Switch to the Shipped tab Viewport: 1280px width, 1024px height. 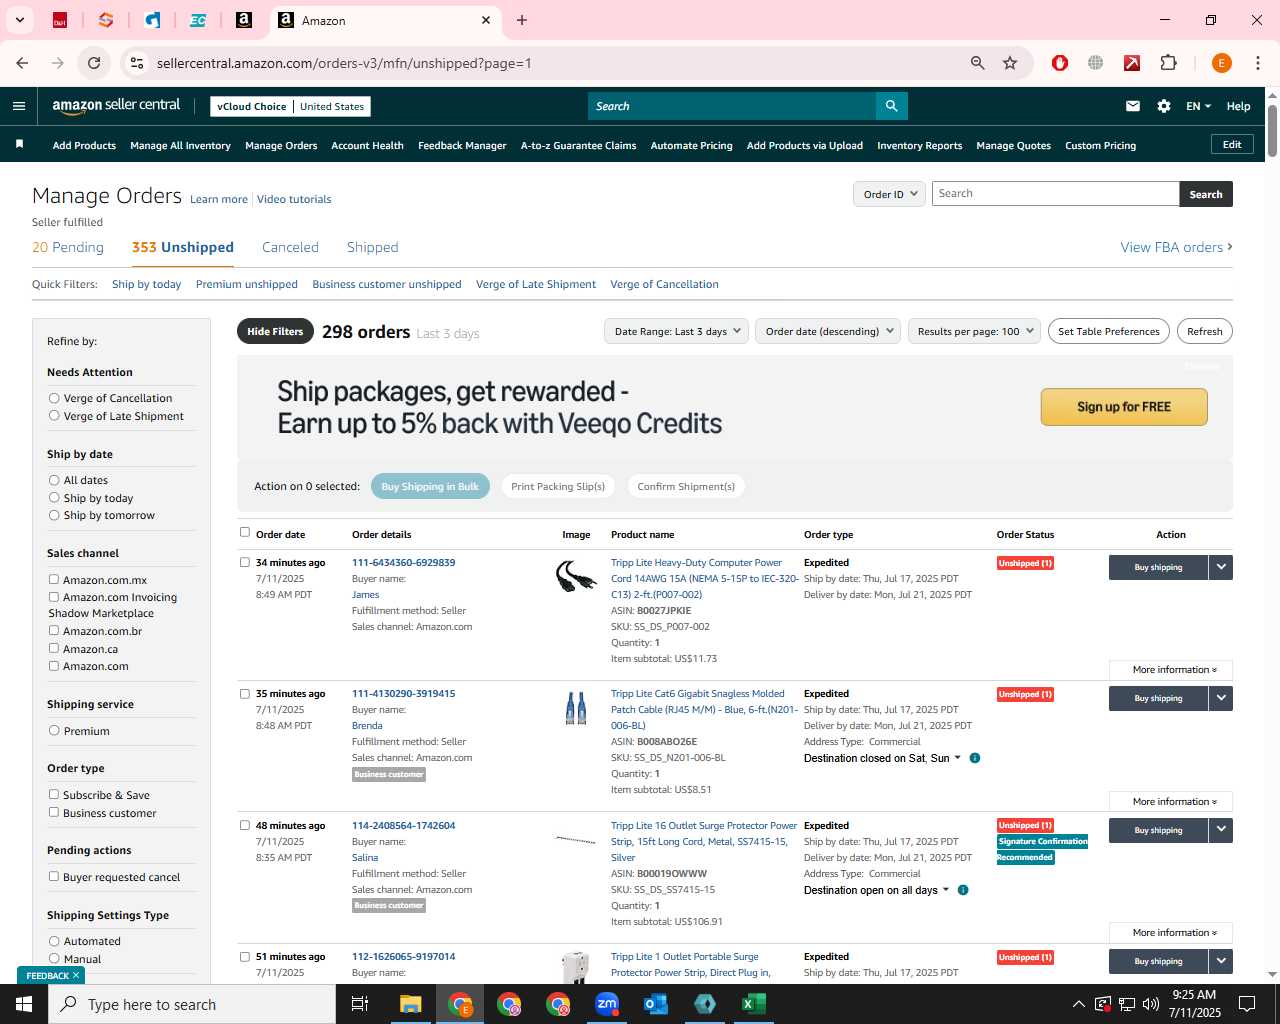(372, 247)
